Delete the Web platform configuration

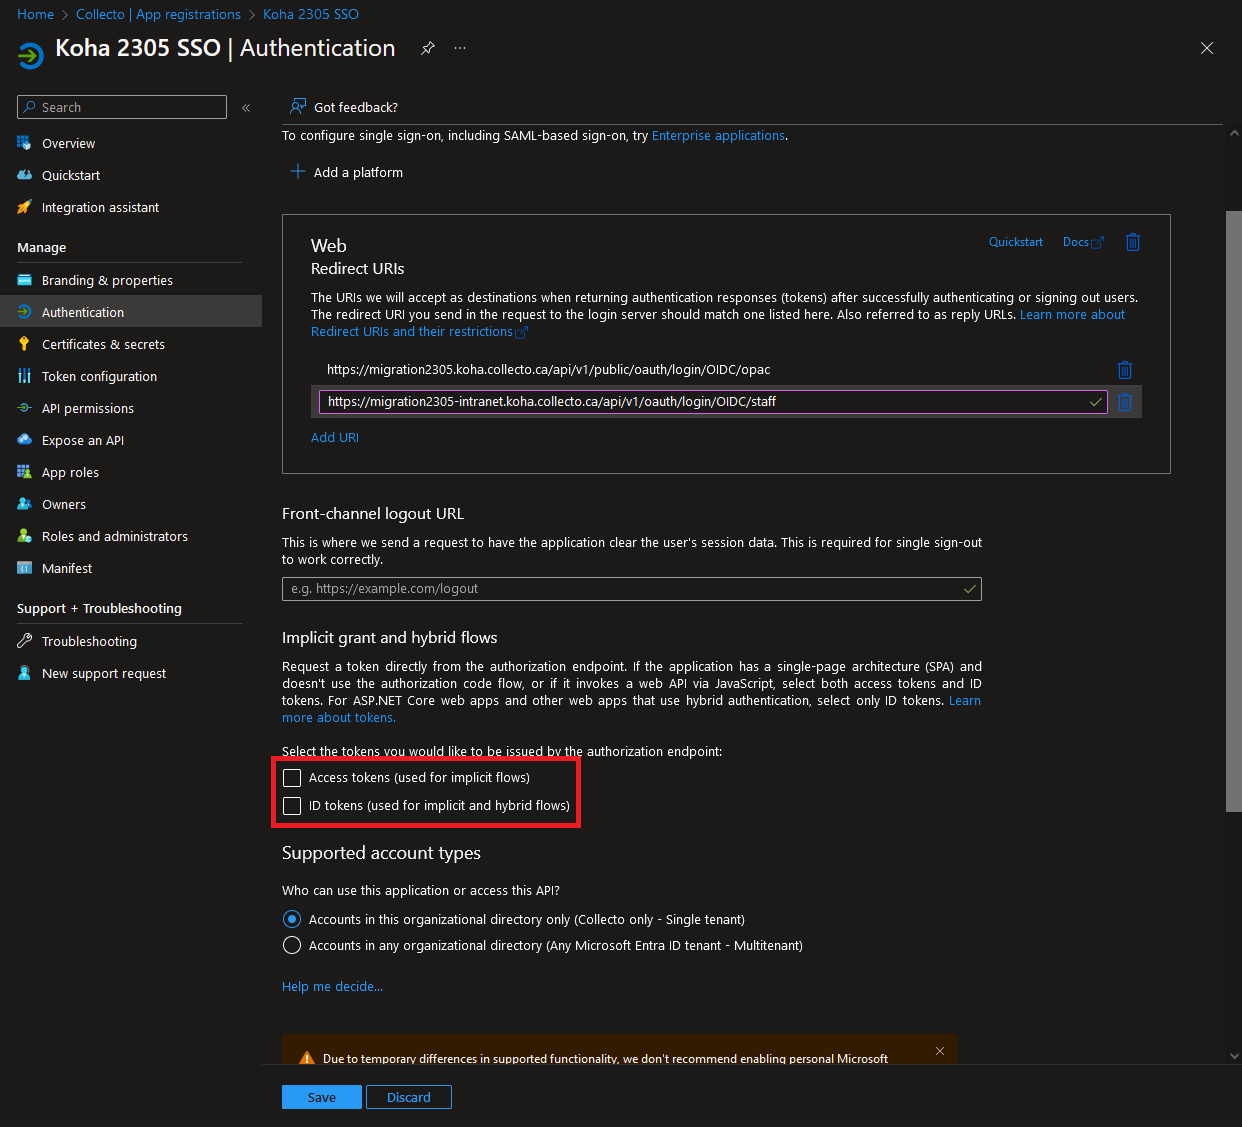point(1133,242)
